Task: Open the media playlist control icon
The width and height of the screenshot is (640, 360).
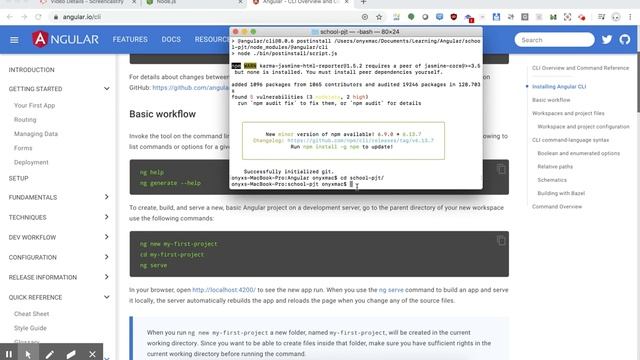Action: pyautogui.click(x=601, y=17)
